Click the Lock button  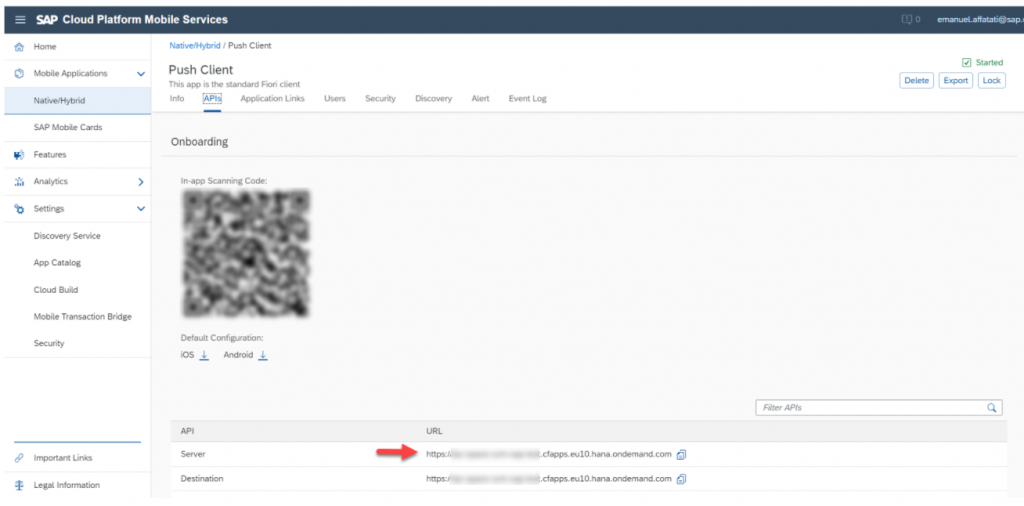[x=991, y=81]
